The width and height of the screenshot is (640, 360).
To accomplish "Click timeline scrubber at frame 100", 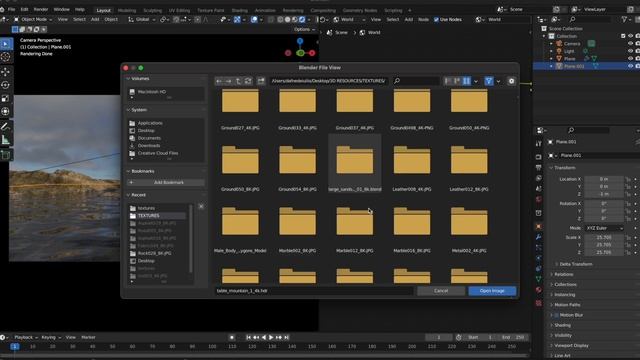I will 212,347.
